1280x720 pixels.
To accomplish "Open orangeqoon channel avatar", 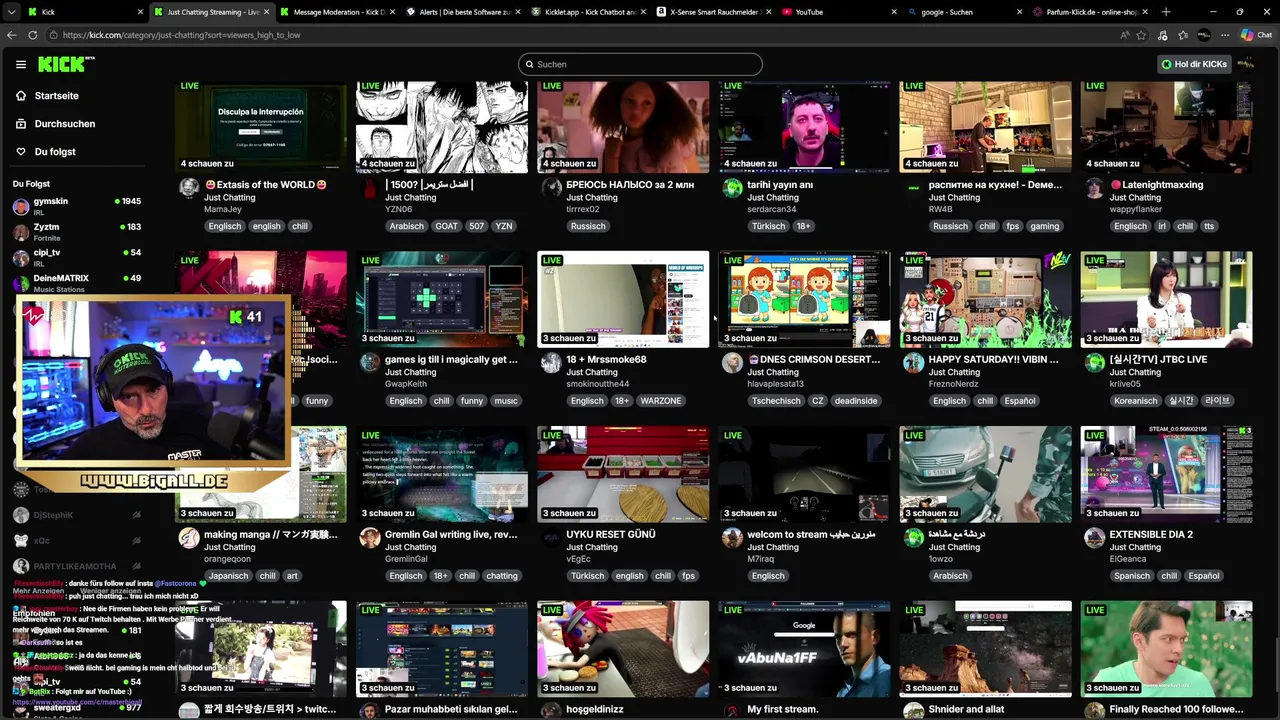I will pos(189,537).
